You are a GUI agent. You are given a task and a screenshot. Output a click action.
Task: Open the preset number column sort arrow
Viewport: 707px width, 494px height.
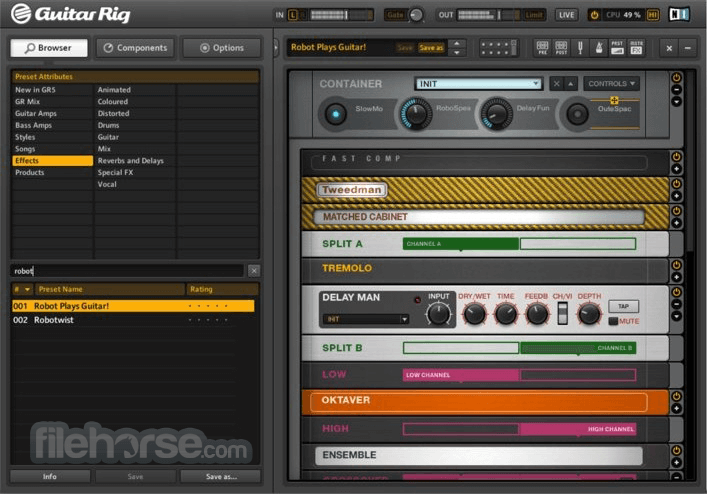pyautogui.click(x=27, y=289)
